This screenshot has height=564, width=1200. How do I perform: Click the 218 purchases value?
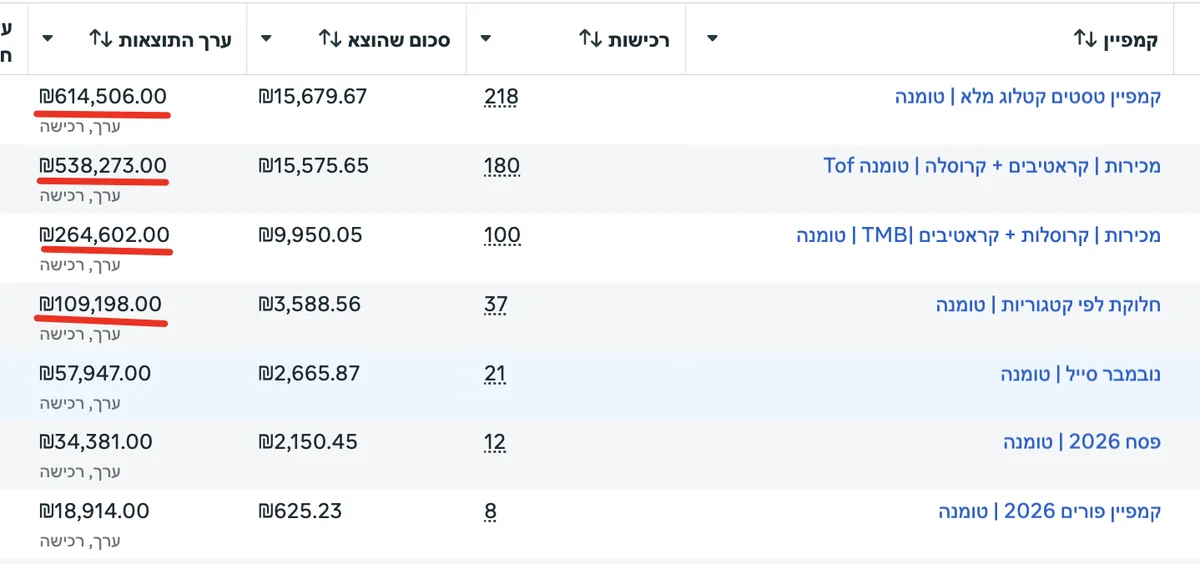pos(501,97)
